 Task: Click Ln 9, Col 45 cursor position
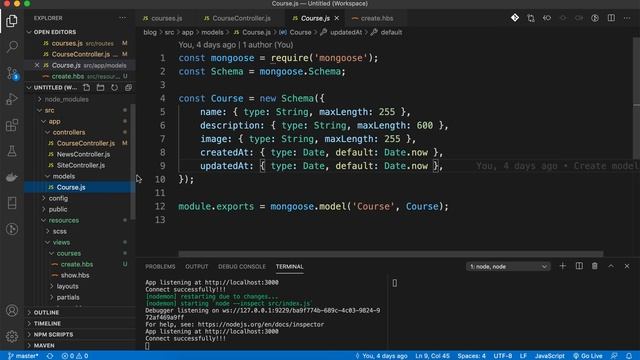click(432, 356)
